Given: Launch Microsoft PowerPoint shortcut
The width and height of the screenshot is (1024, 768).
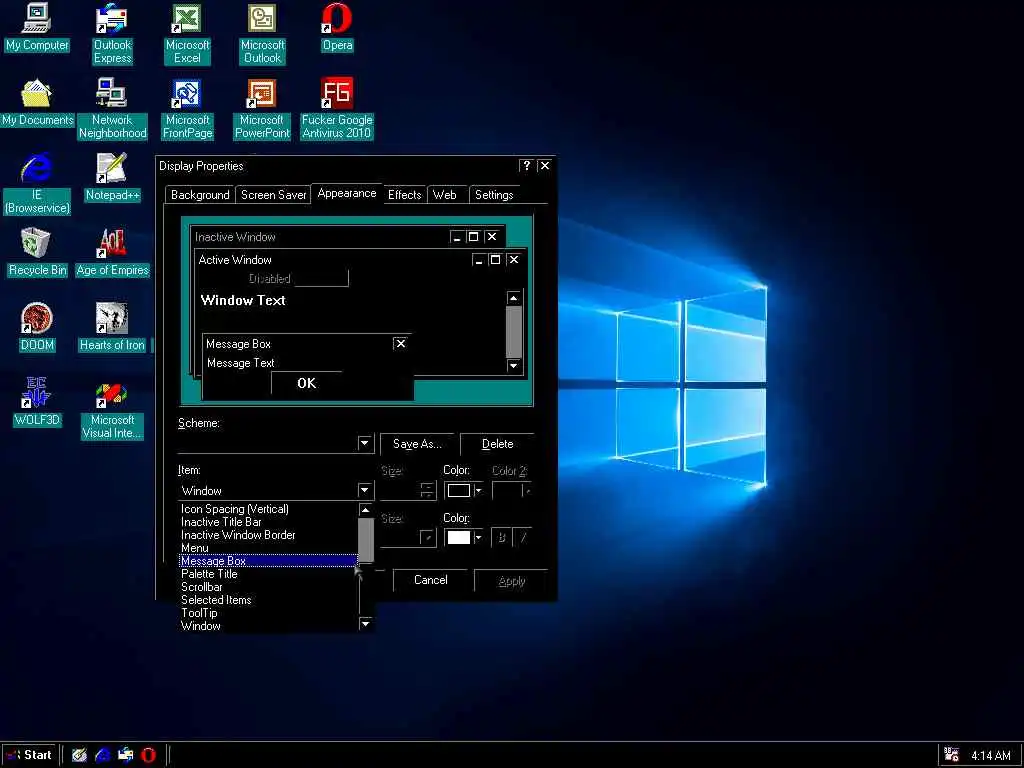Looking at the screenshot, I should coord(262,108).
